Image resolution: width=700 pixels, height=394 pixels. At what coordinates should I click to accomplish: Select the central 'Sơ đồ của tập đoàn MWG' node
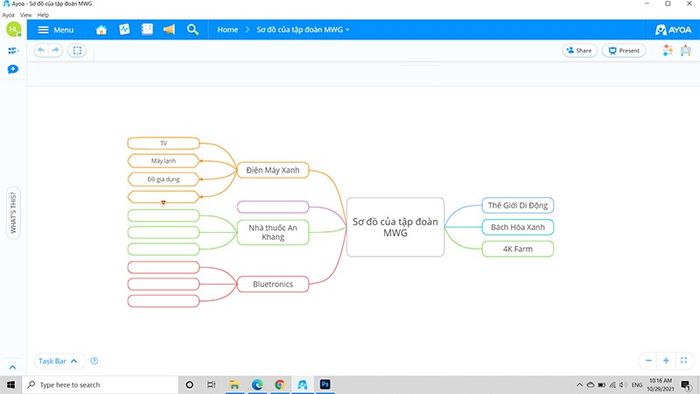pyautogui.click(x=395, y=227)
